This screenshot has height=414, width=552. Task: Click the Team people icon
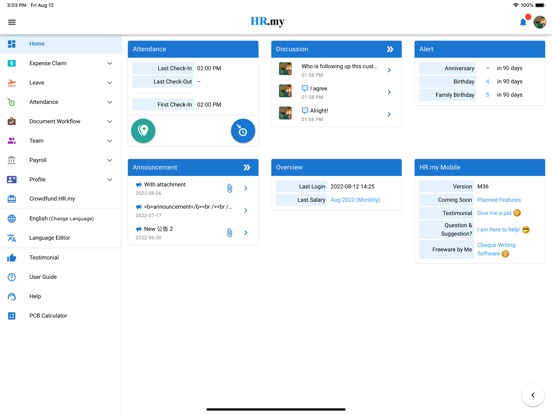tap(12, 141)
